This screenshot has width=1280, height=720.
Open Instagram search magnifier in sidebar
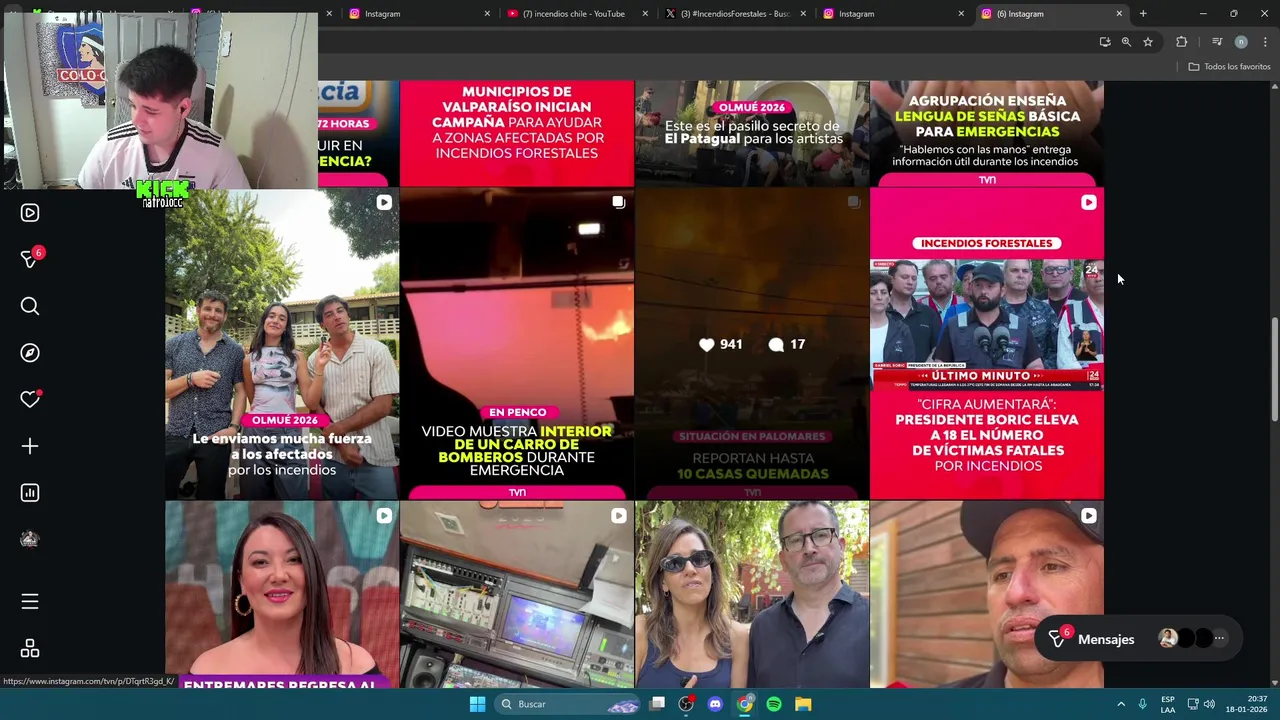point(30,306)
